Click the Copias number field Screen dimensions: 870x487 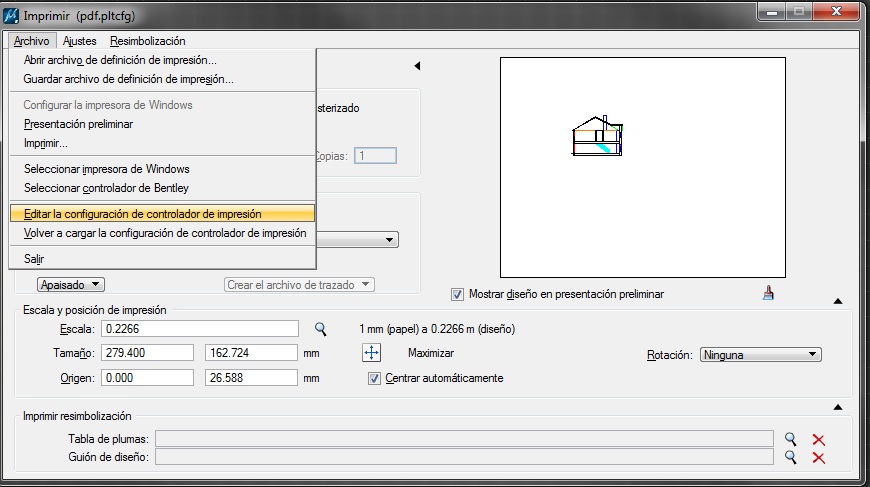pos(376,156)
